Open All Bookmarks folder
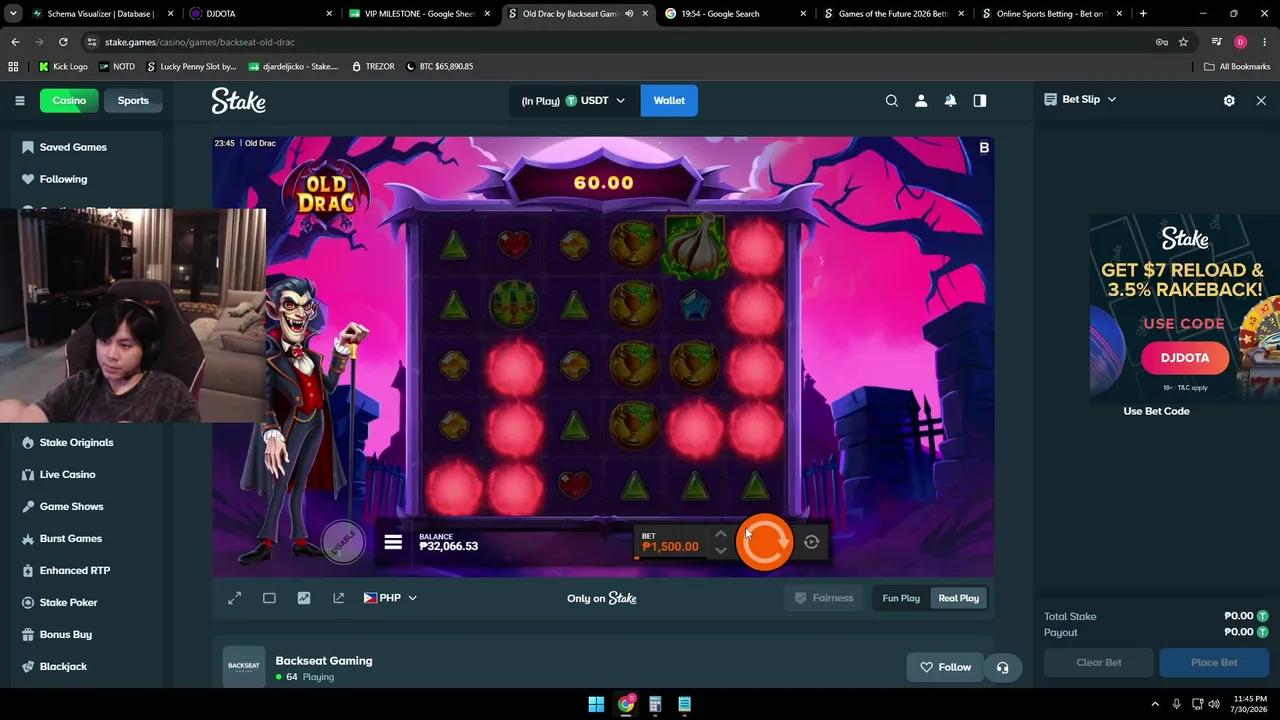The height and width of the screenshot is (720, 1280). (1237, 66)
